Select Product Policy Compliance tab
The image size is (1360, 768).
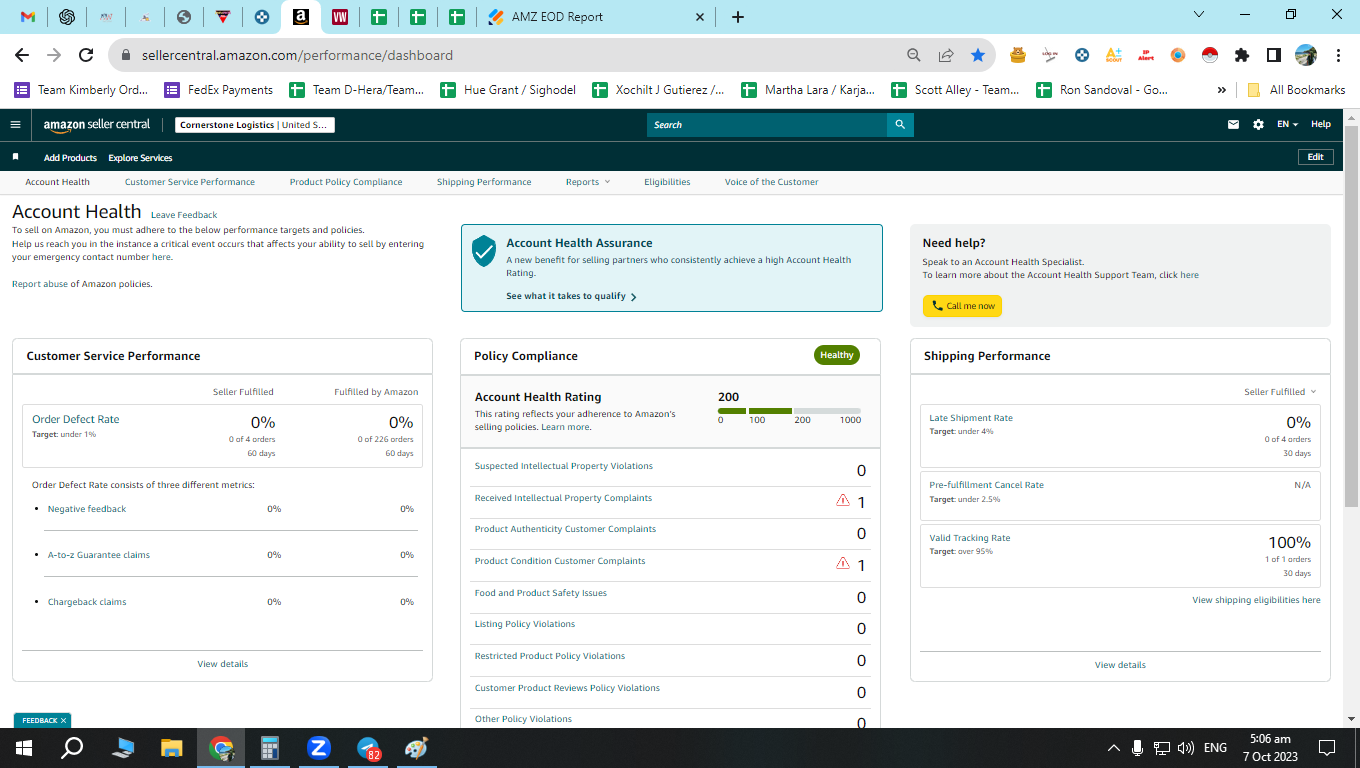pyautogui.click(x=346, y=182)
